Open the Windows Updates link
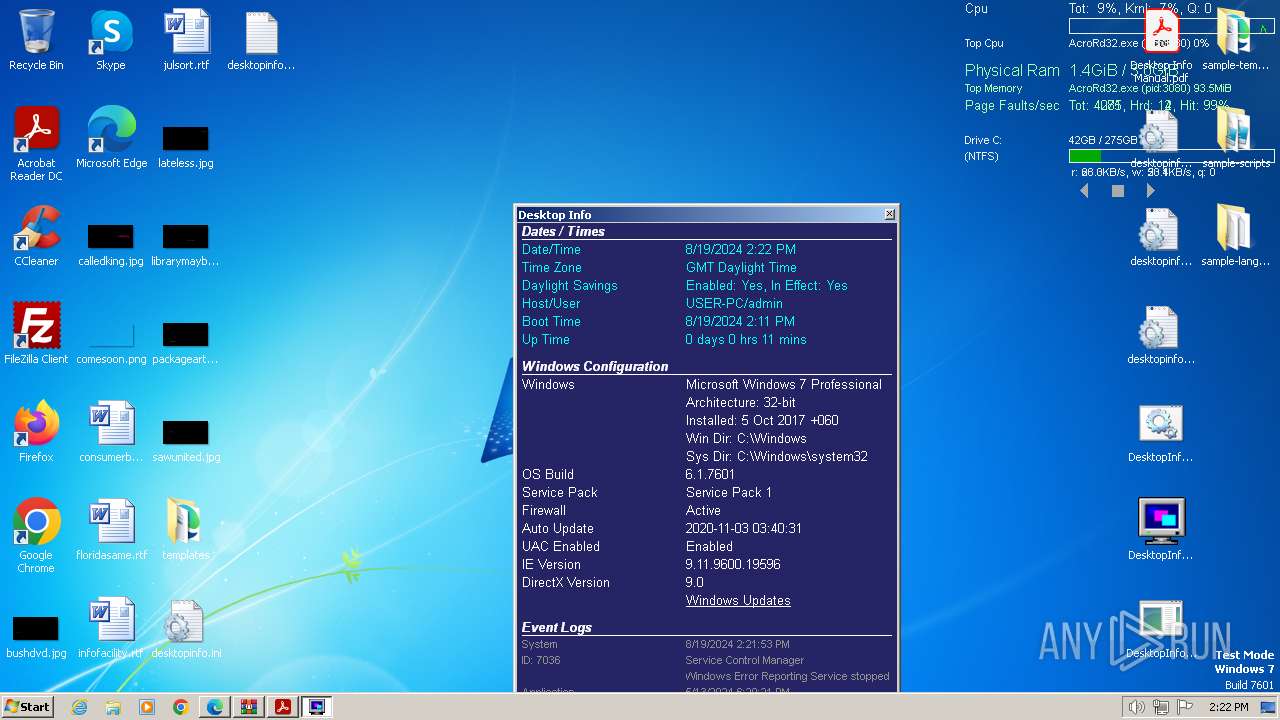This screenshot has width=1280, height=720. (x=738, y=600)
